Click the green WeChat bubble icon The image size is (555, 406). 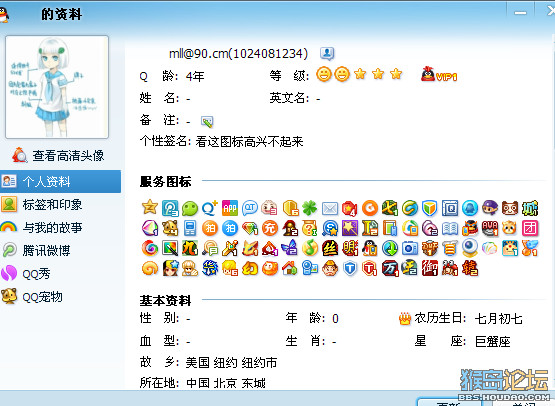click(x=190, y=208)
